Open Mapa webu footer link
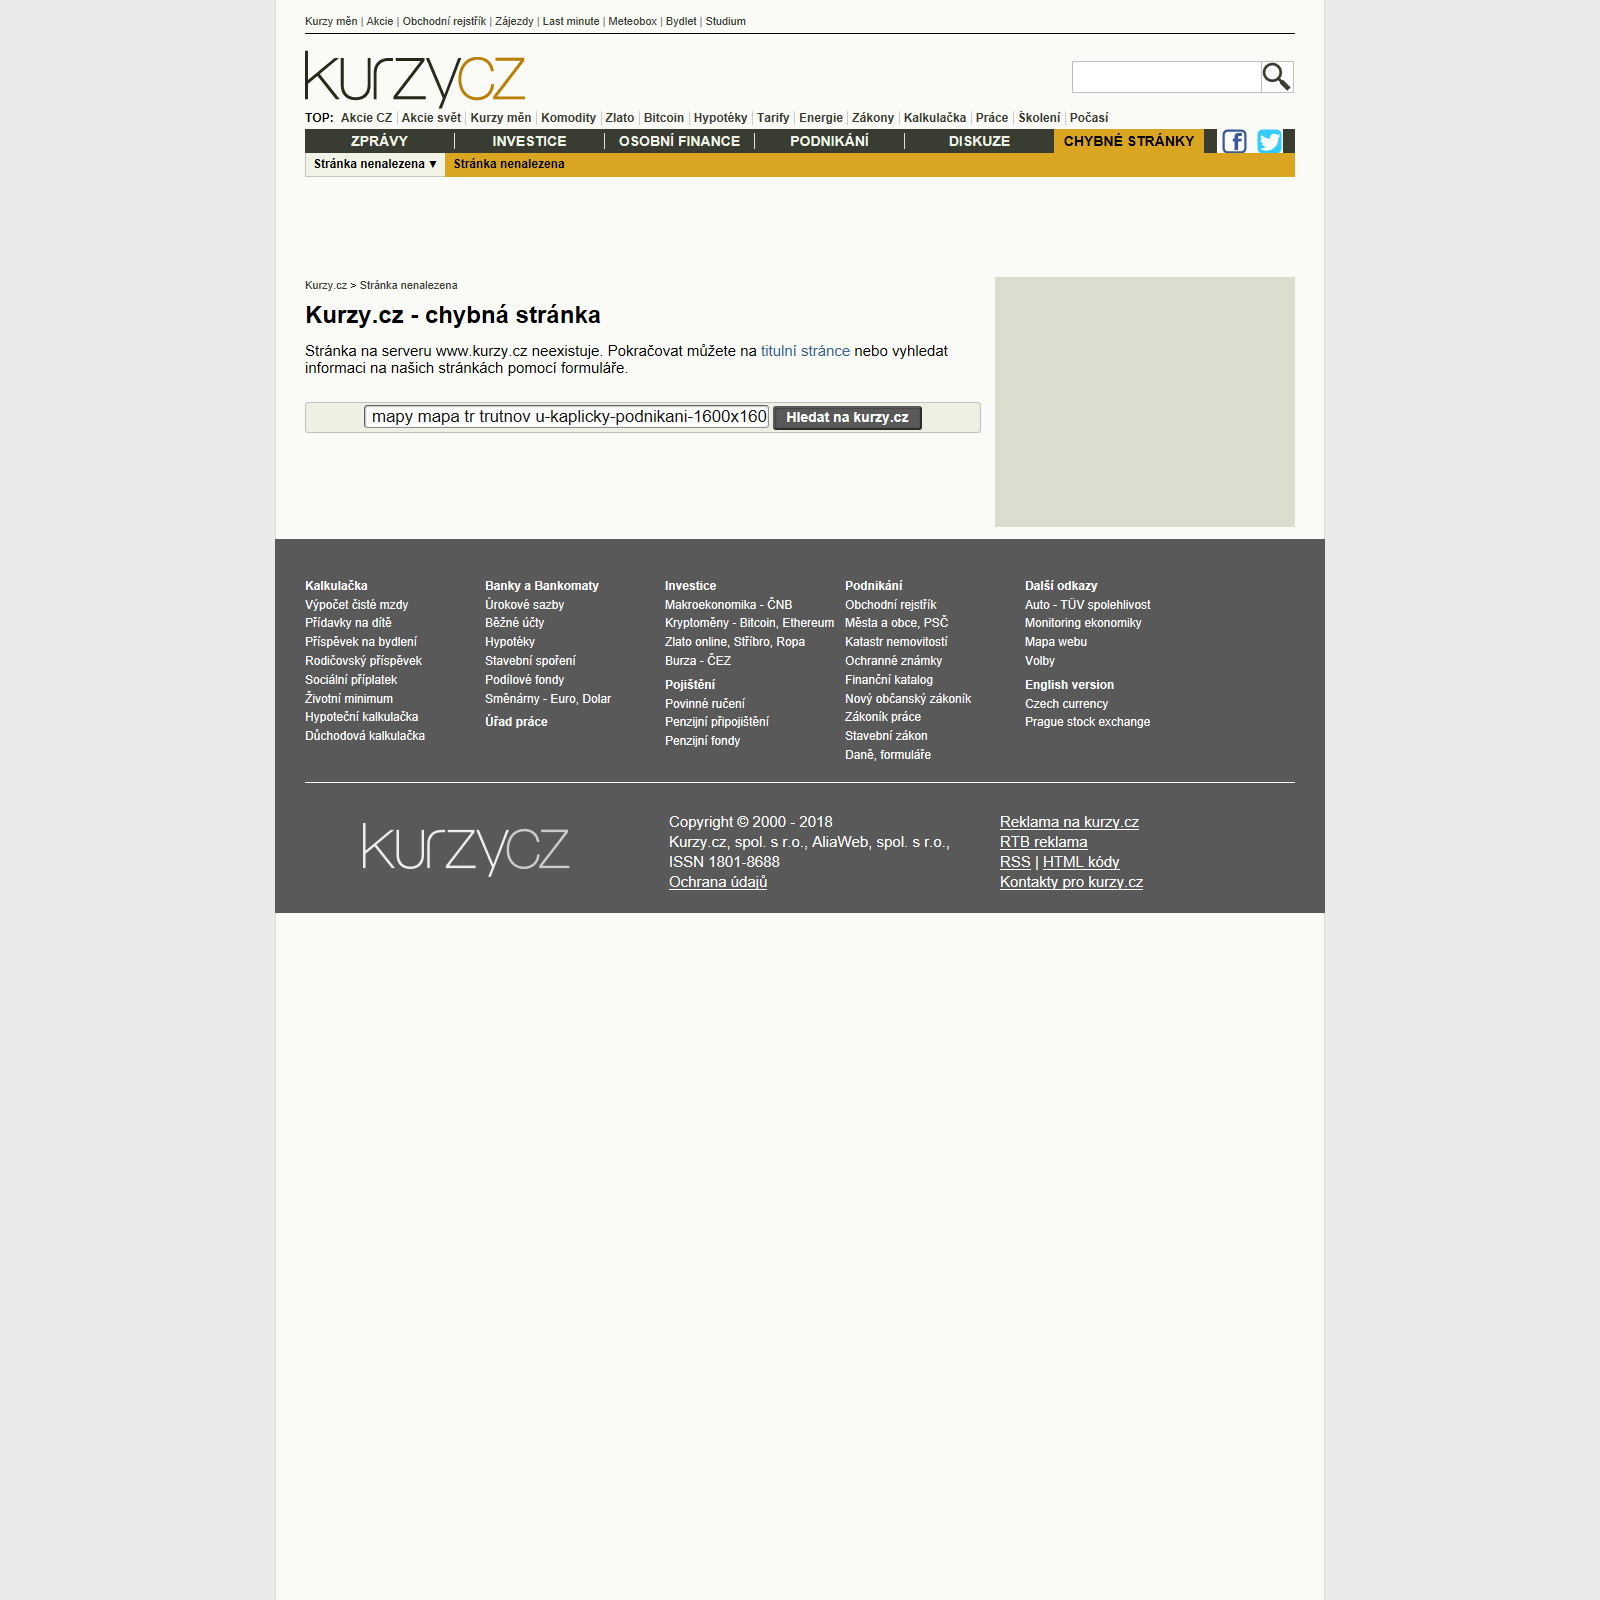Viewport: 1600px width, 1600px height. [1056, 642]
